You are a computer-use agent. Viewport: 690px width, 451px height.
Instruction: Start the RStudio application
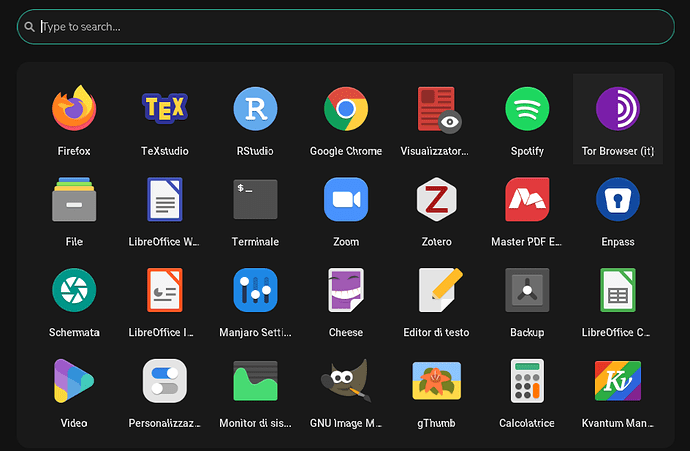point(255,108)
